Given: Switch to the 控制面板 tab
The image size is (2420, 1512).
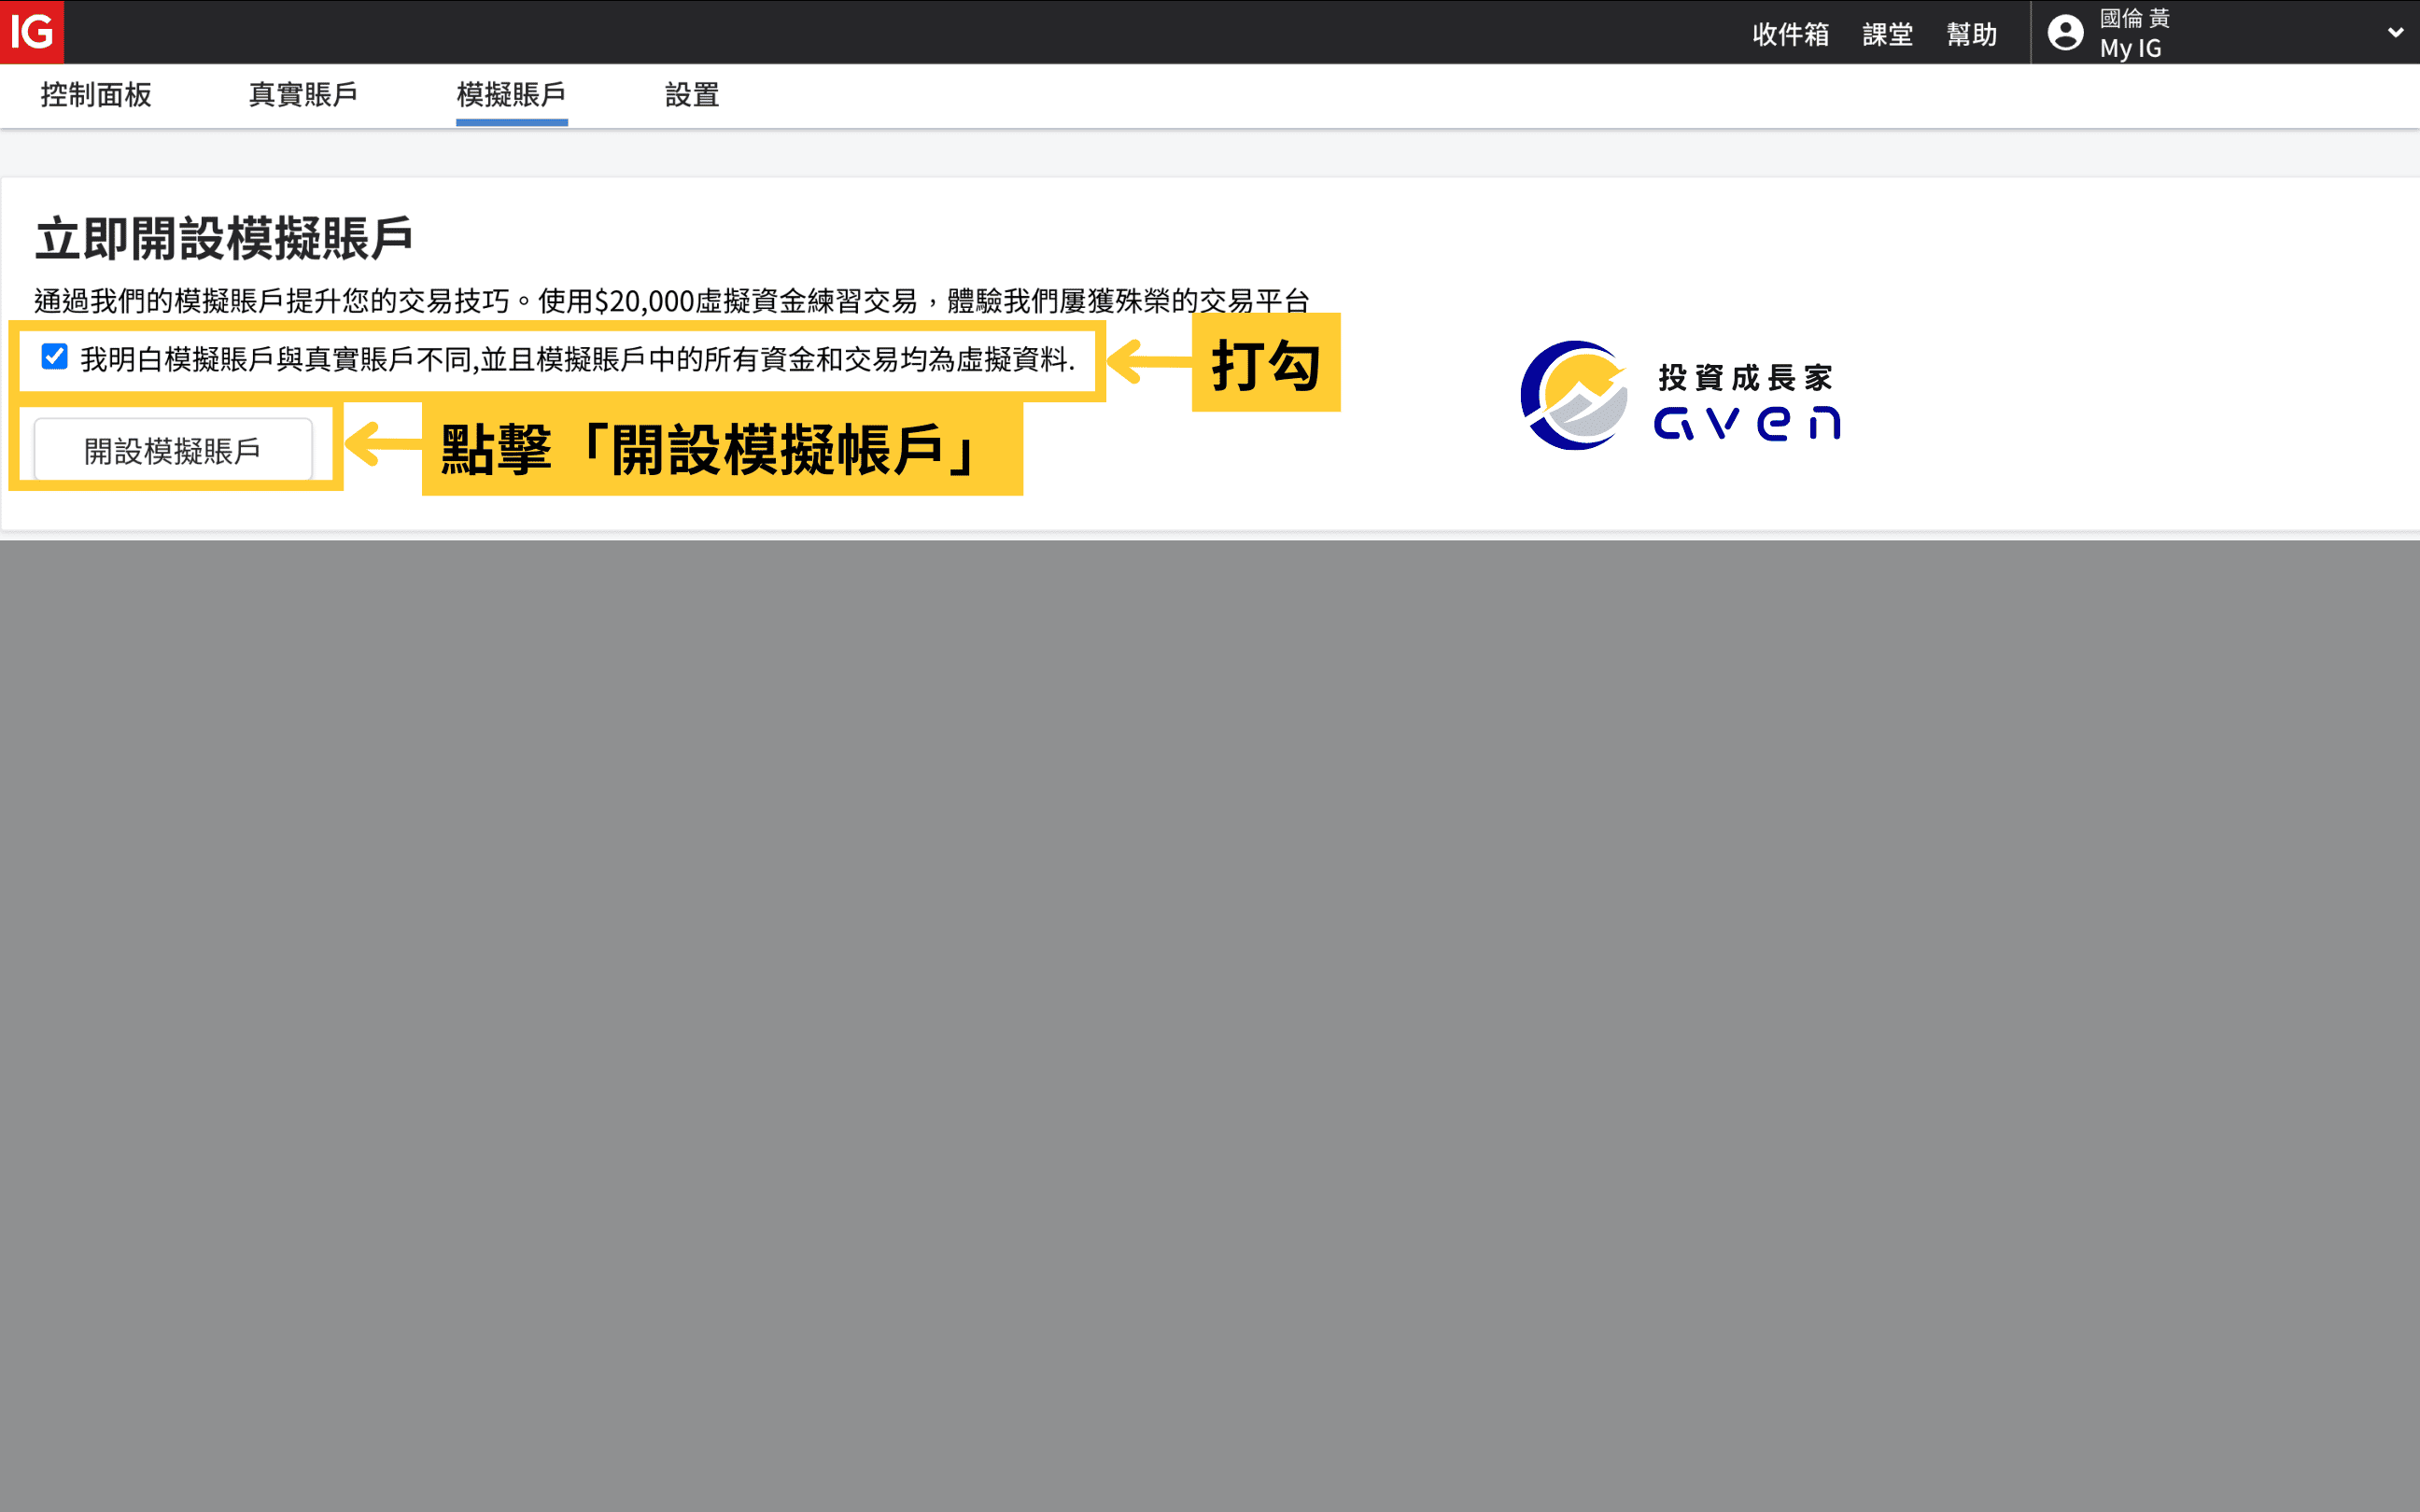Looking at the screenshot, I should click(x=96, y=95).
